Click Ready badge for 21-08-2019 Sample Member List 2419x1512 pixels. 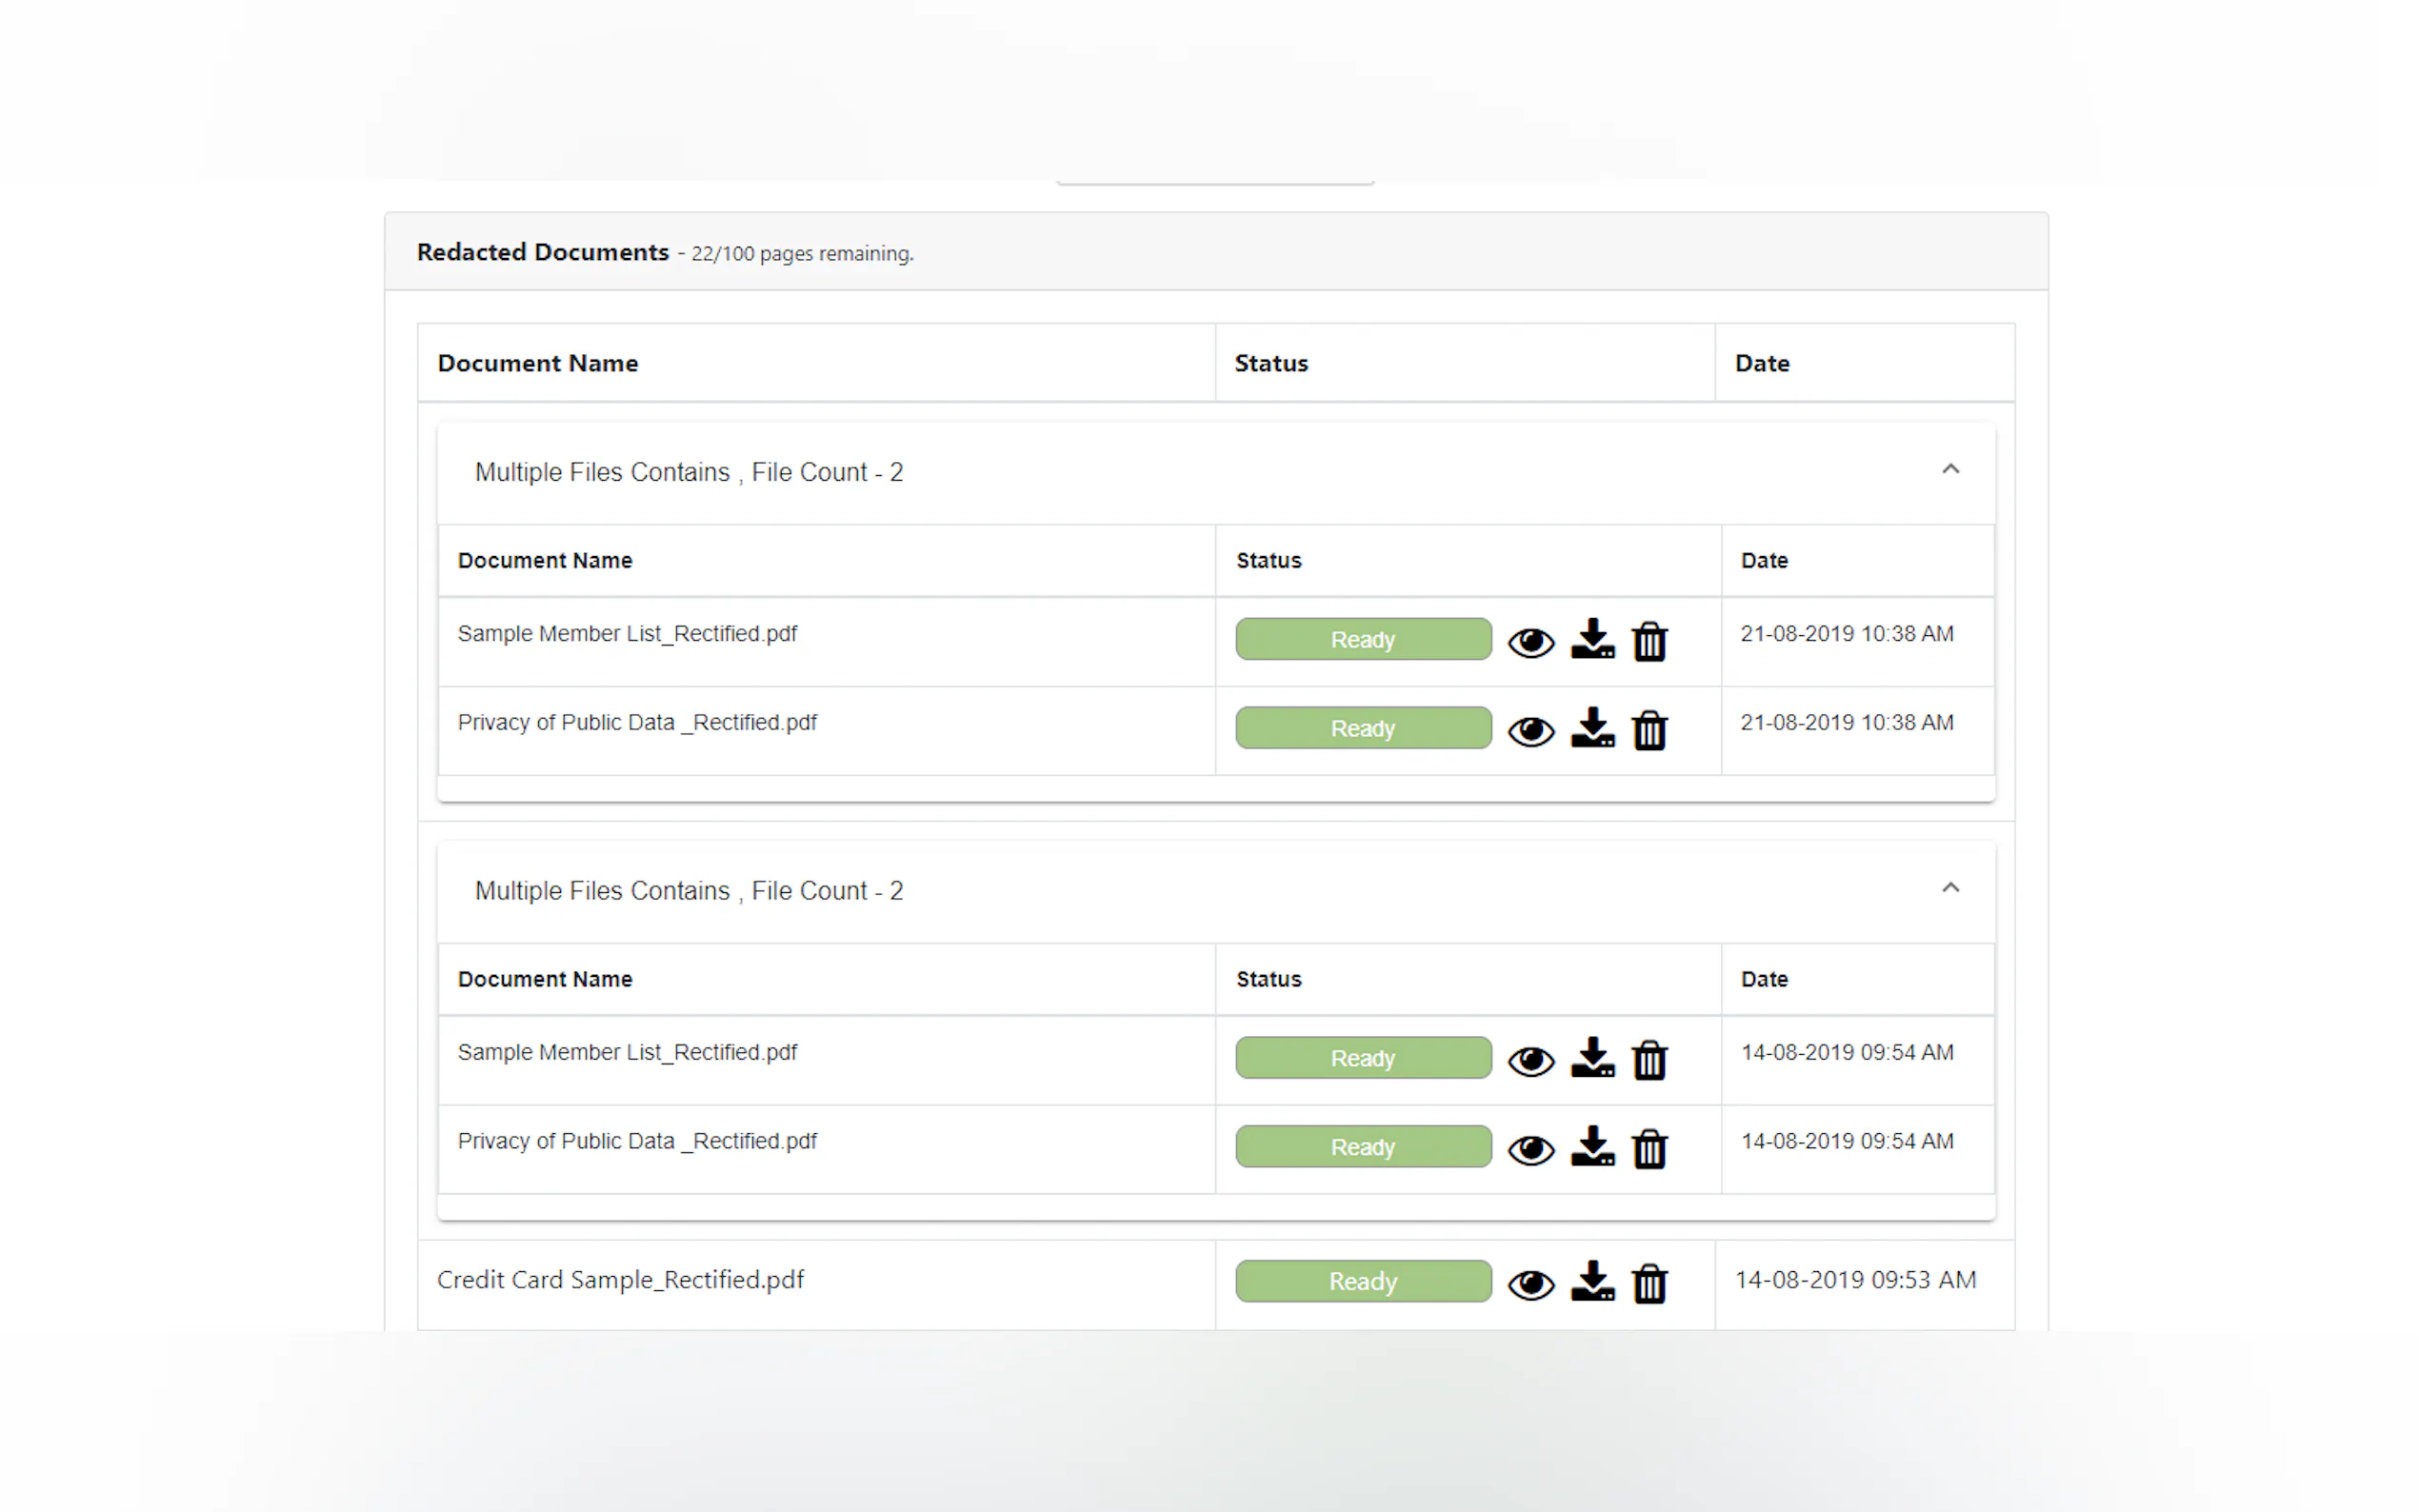tap(1362, 639)
